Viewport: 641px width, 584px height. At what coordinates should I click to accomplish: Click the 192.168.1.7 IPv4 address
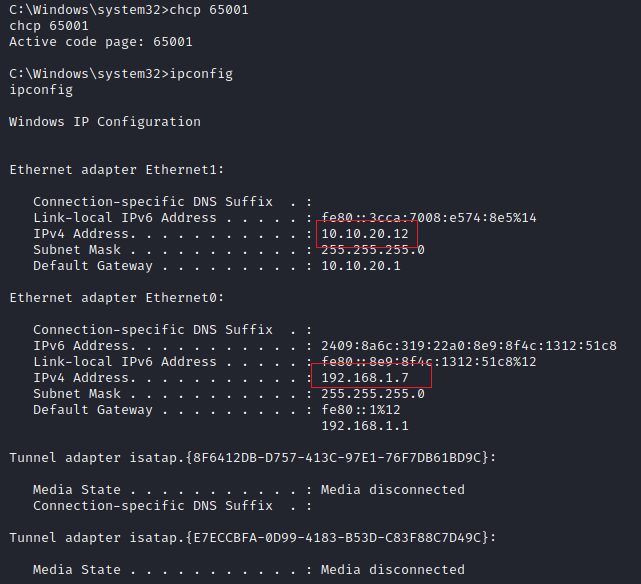pos(364,378)
